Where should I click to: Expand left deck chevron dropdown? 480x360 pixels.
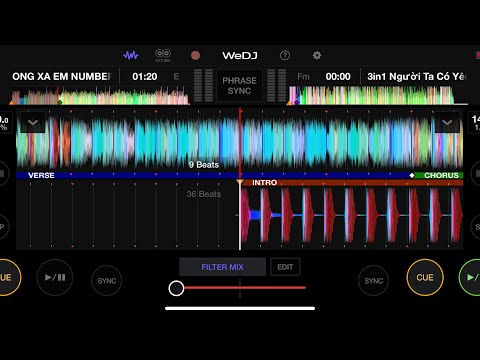click(x=33, y=122)
